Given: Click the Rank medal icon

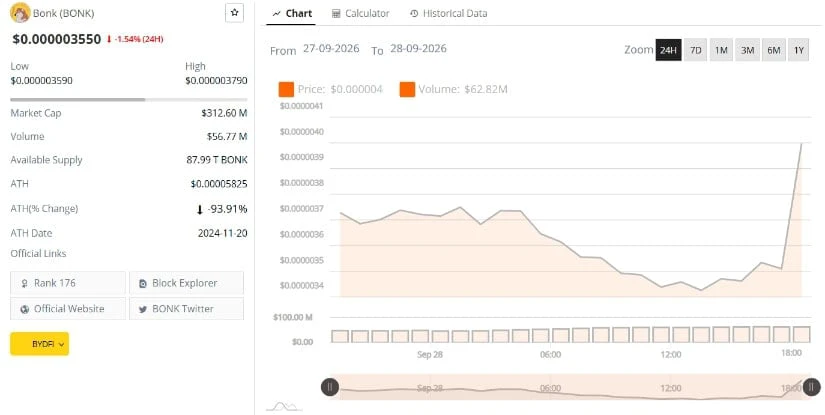Looking at the screenshot, I should pyautogui.click(x=24, y=284).
